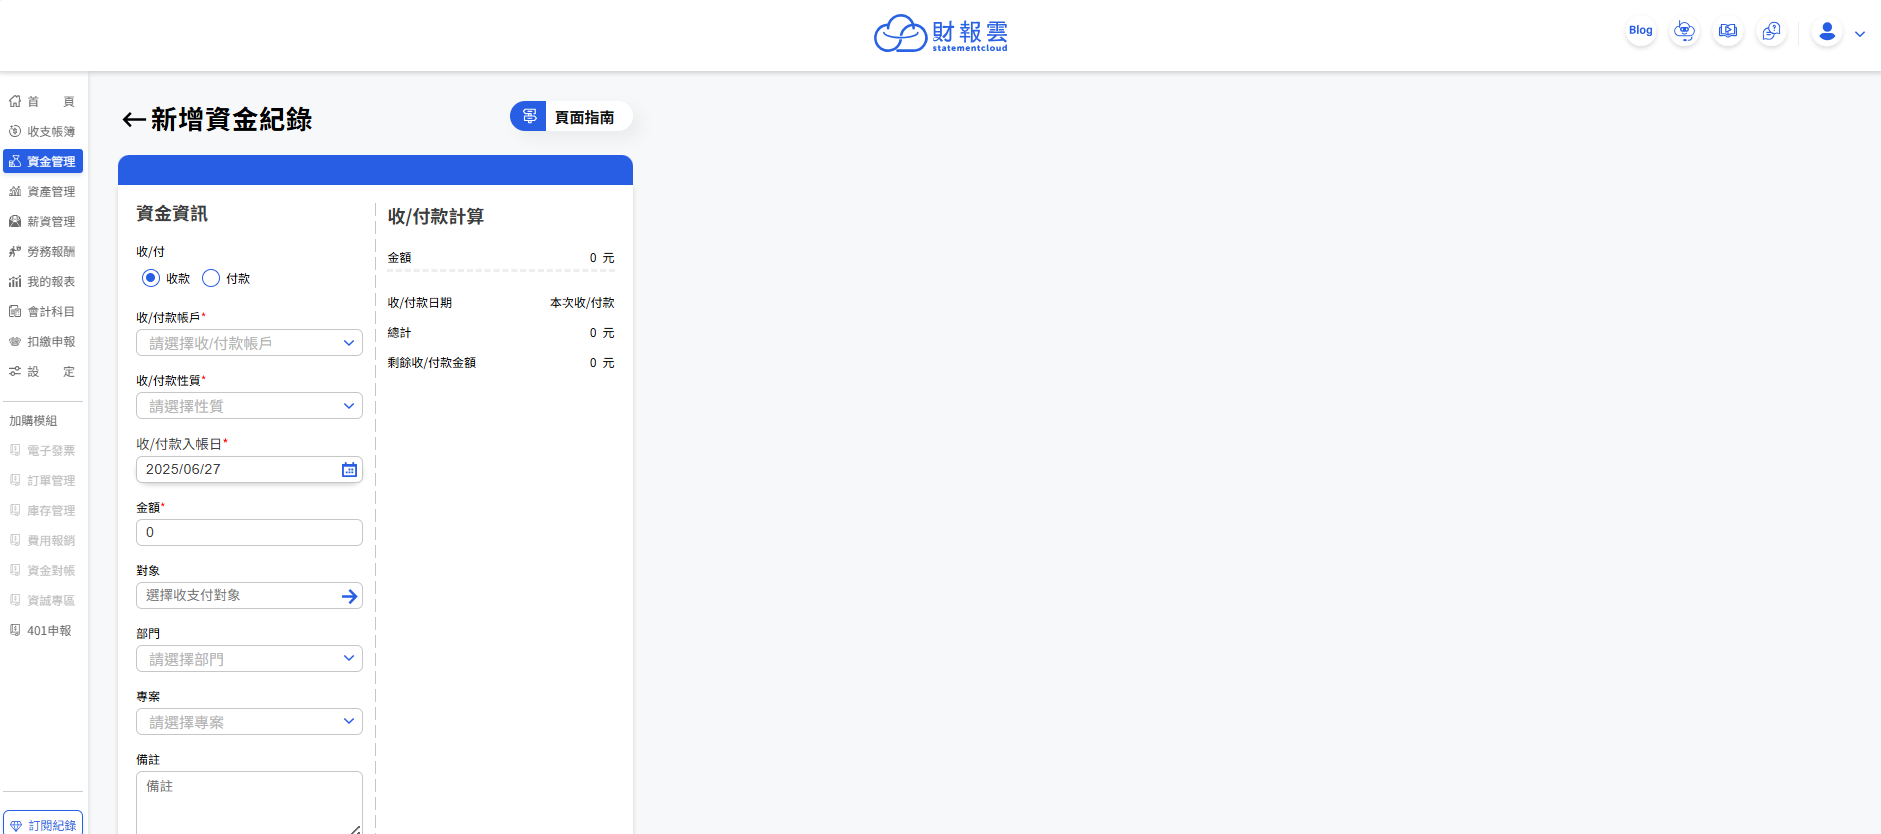Click the 選擇收支付對象 field
The height and width of the screenshot is (834, 1881).
coord(249,595)
